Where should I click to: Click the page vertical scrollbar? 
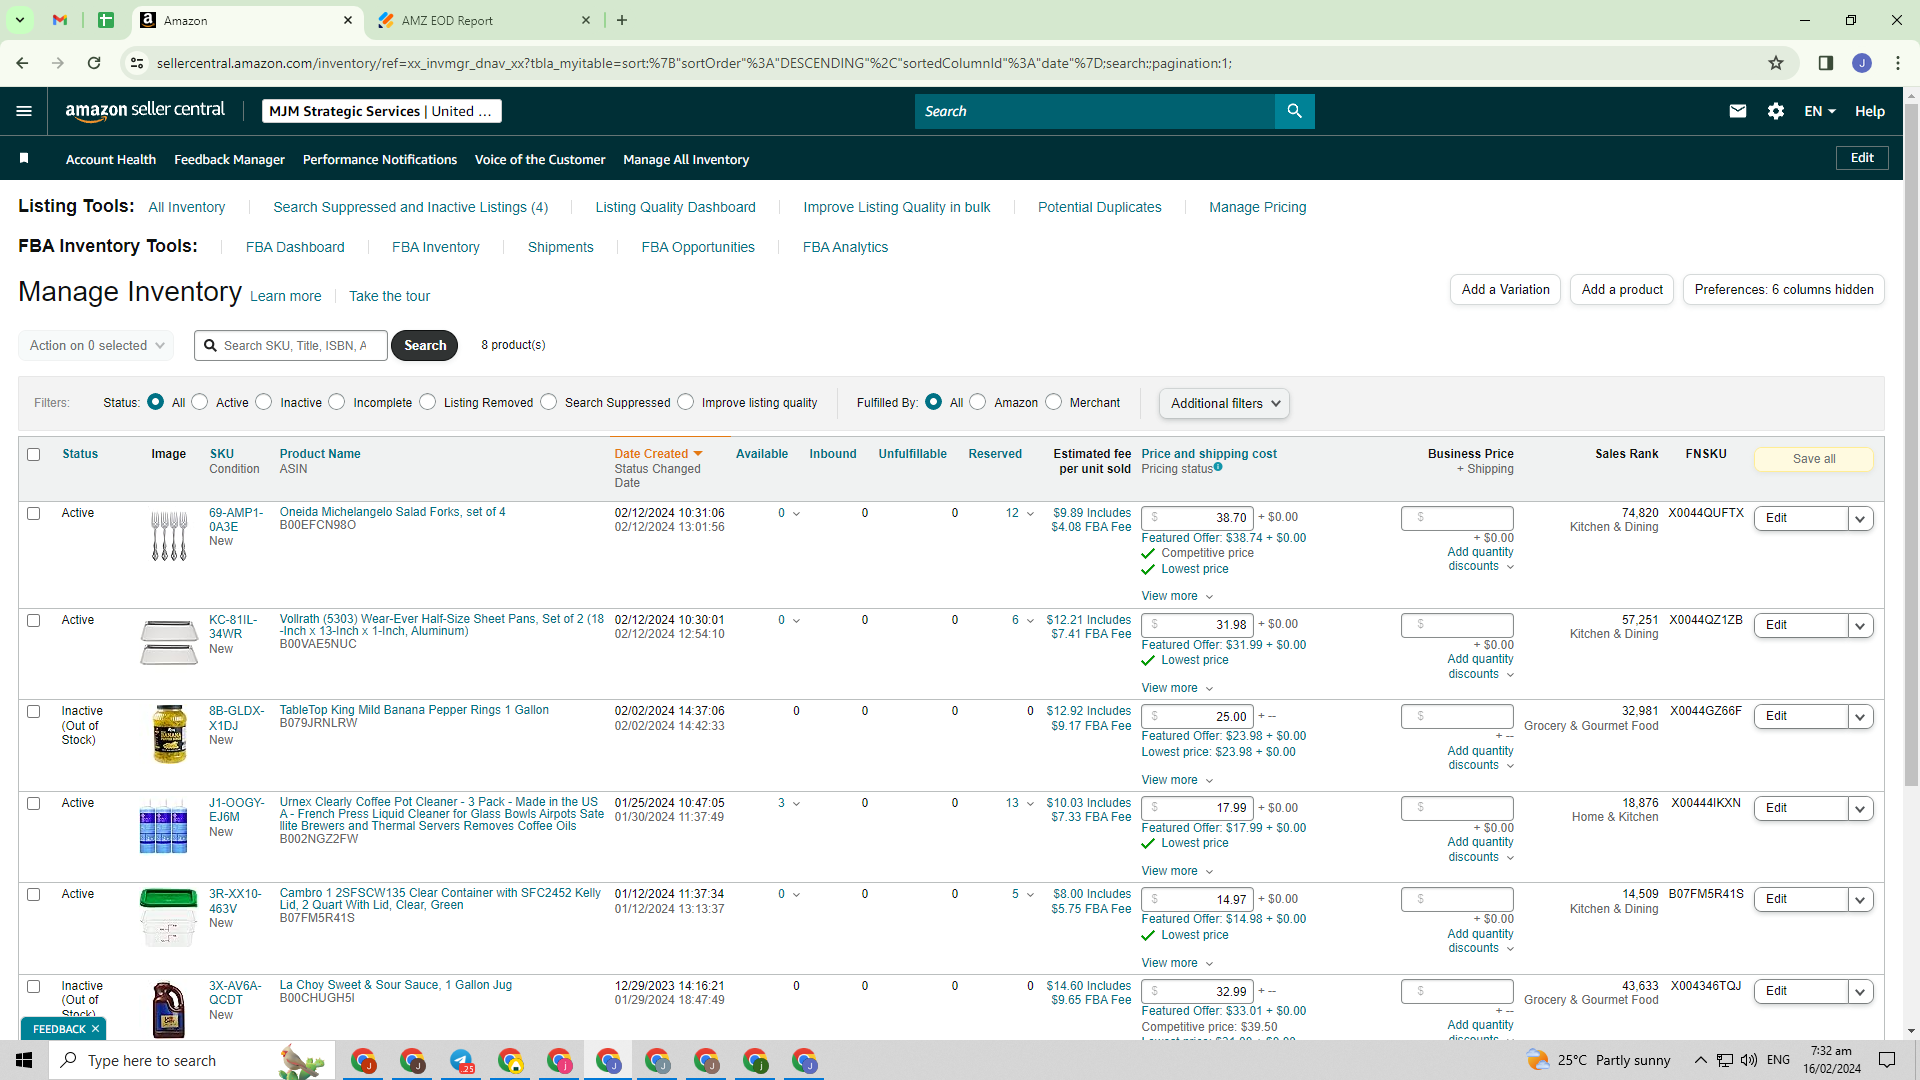[x=1911, y=445]
